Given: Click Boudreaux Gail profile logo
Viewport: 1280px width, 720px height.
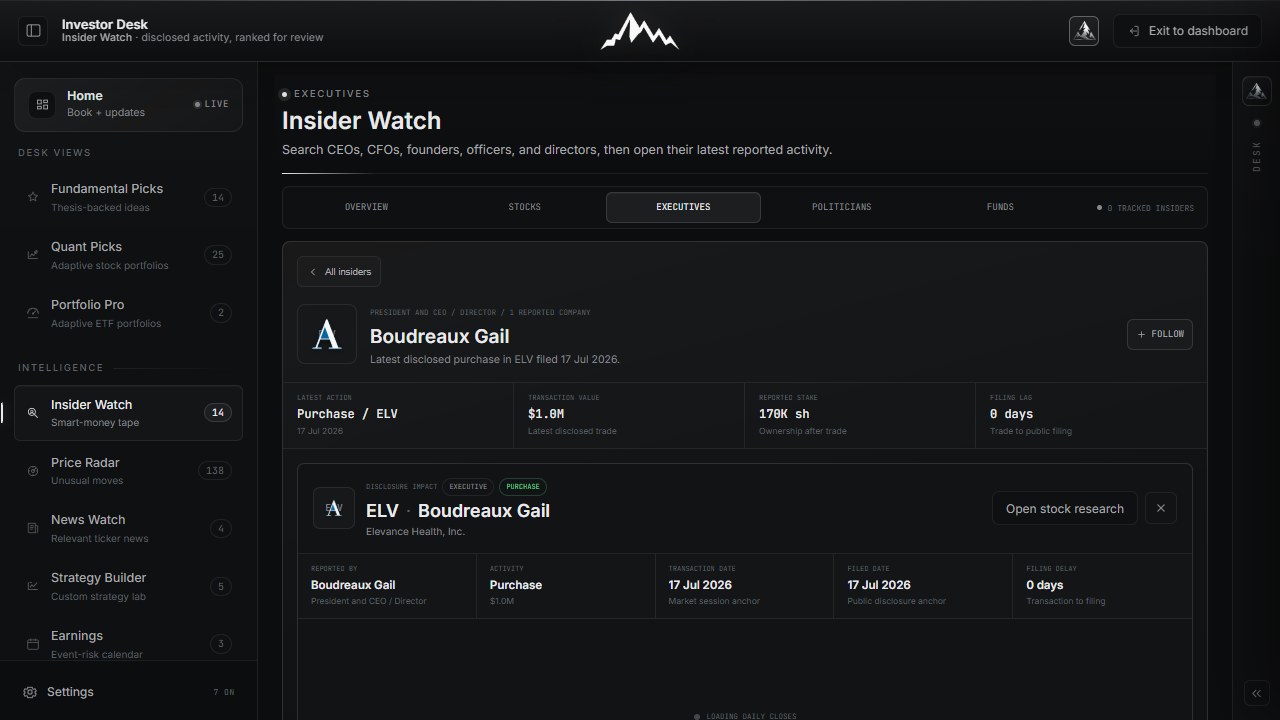Looking at the screenshot, I should tap(327, 334).
